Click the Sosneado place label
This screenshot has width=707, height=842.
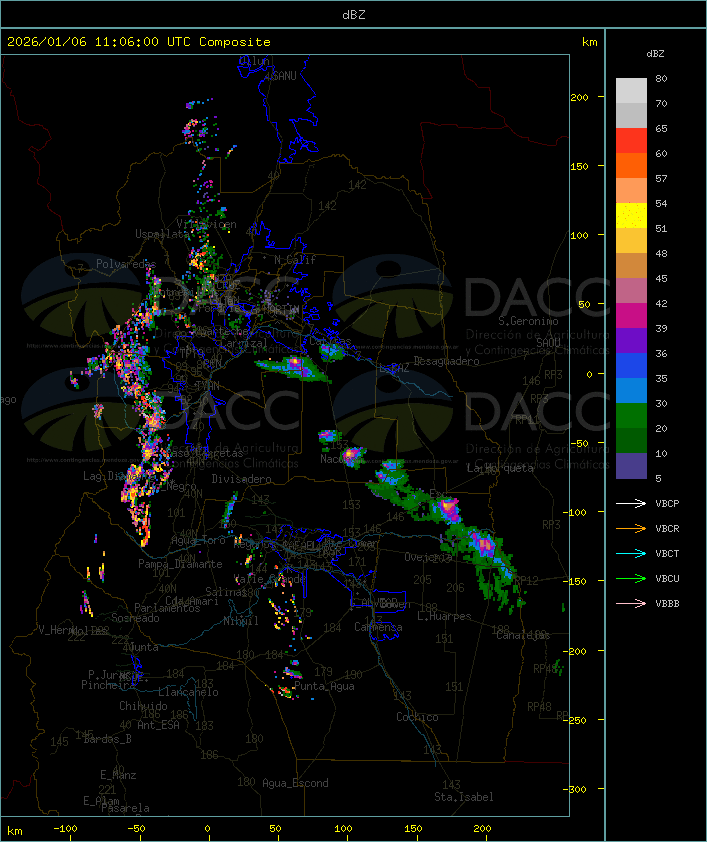click(135, 618)
